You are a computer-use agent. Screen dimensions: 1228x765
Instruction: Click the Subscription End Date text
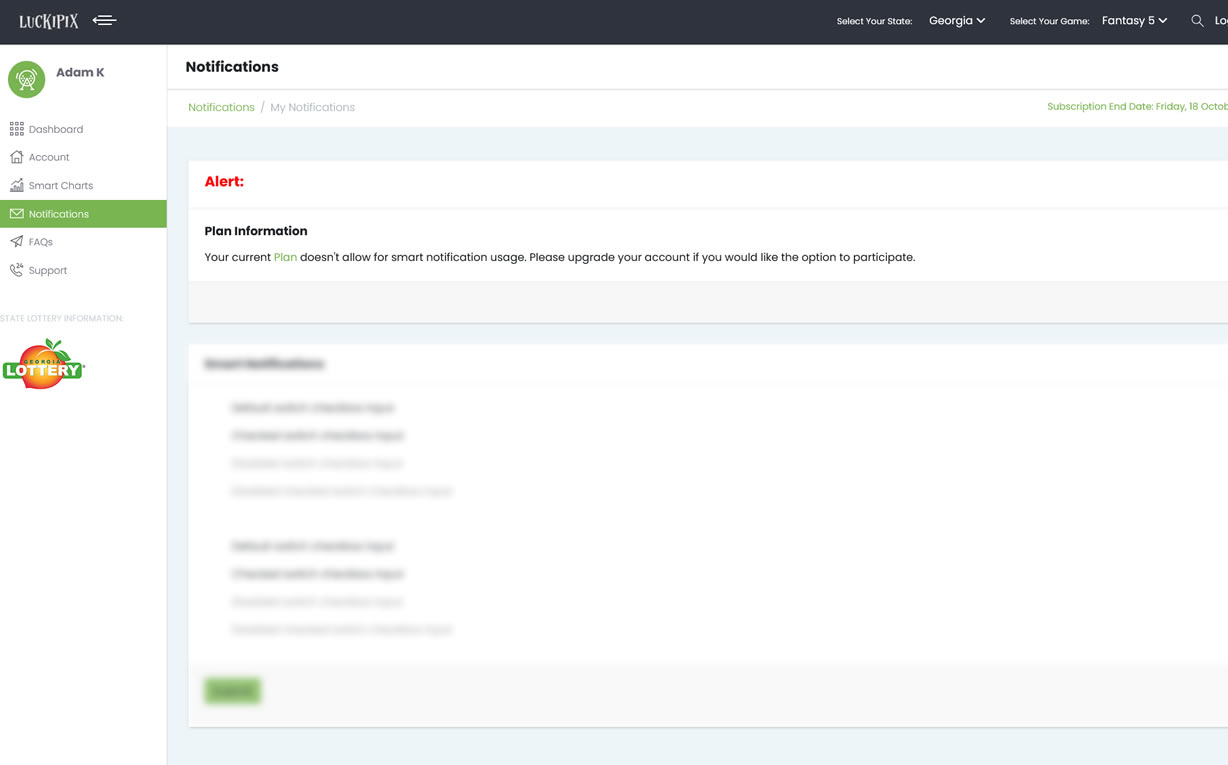[x=1137, y=106]
